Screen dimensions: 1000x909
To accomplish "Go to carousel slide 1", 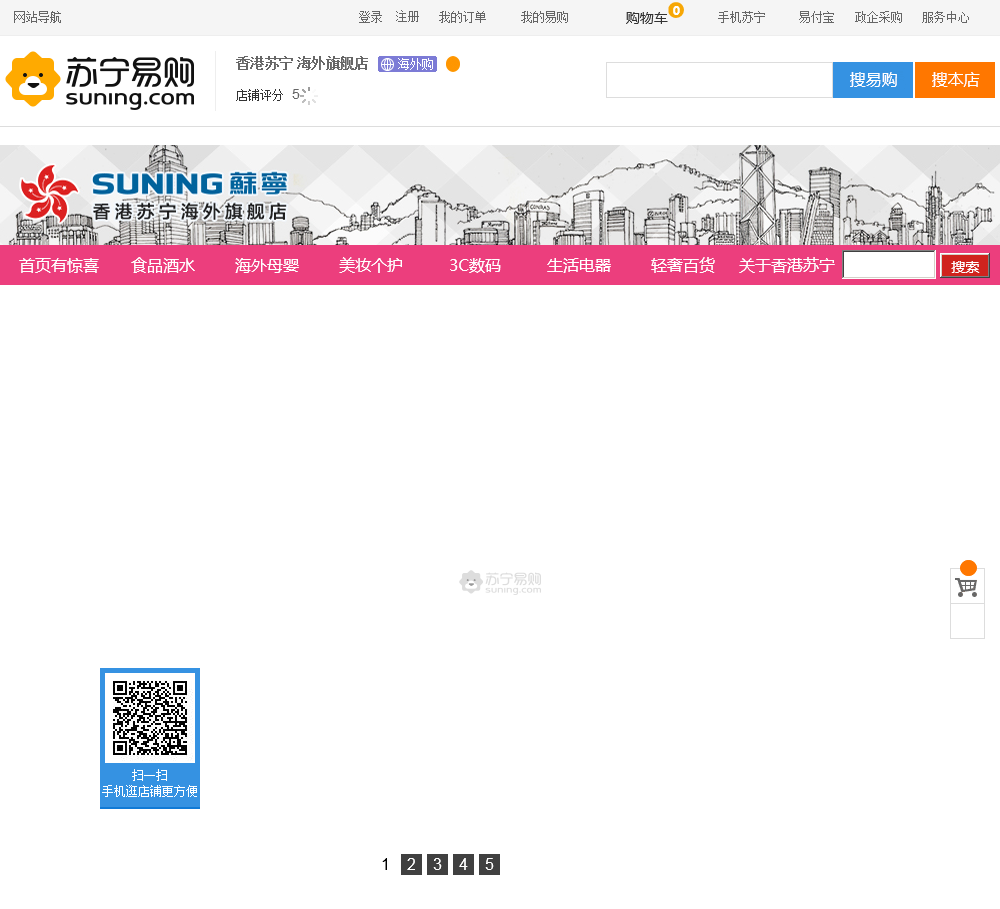I will click(x=385, y=864).
